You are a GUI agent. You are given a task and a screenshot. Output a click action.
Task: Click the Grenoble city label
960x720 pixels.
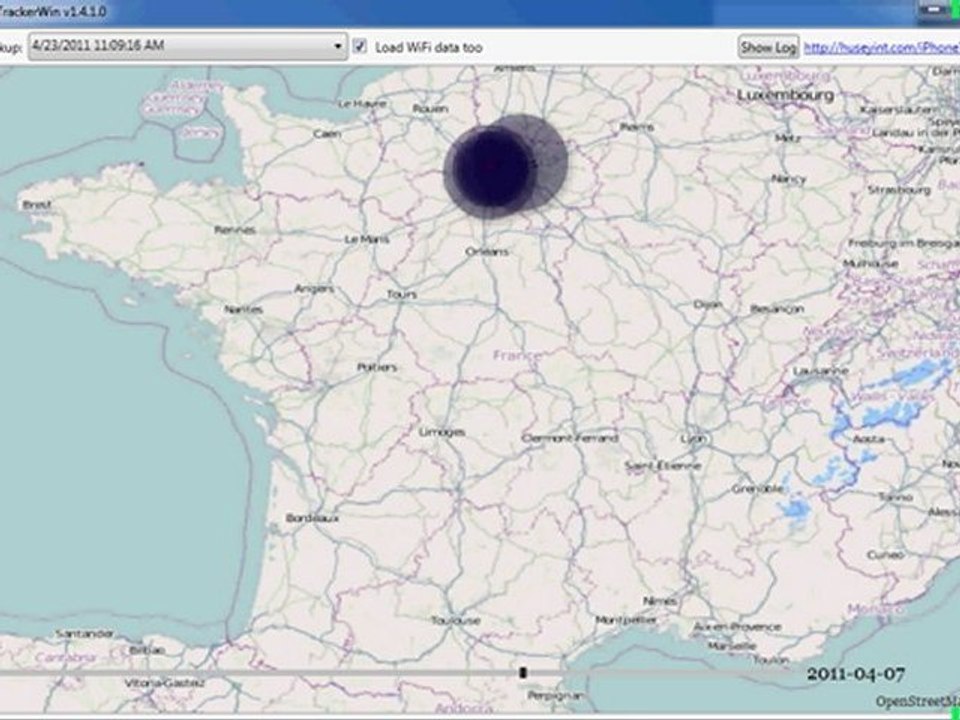[757, 489]
